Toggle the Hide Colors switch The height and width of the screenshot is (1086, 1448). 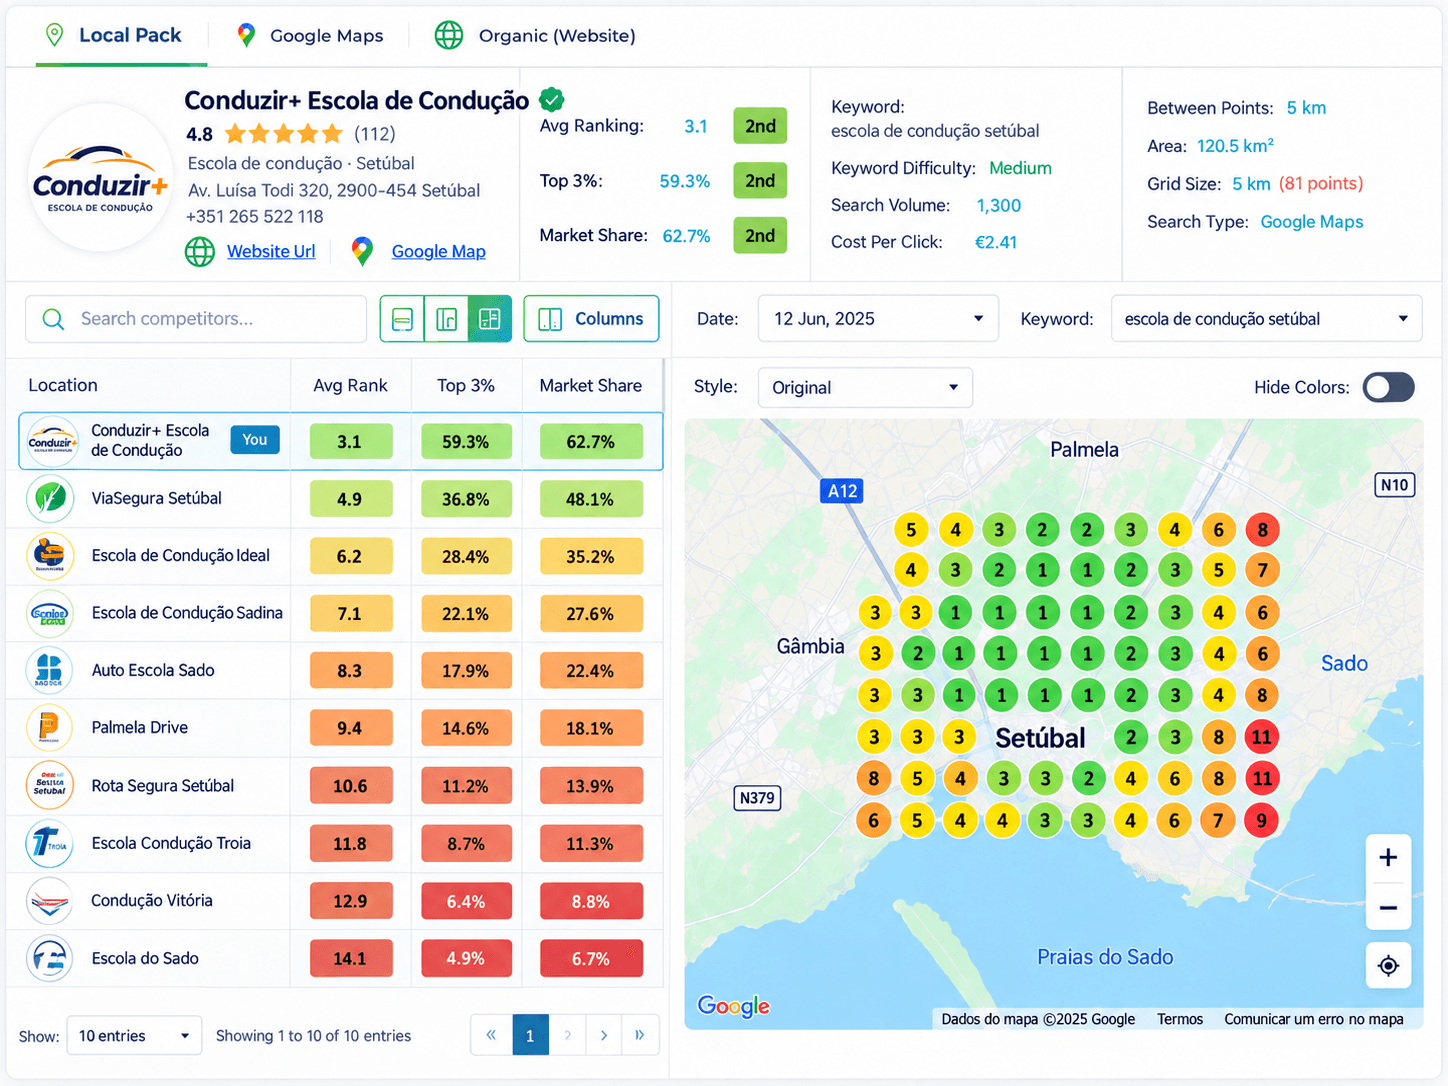(1388, 387)
